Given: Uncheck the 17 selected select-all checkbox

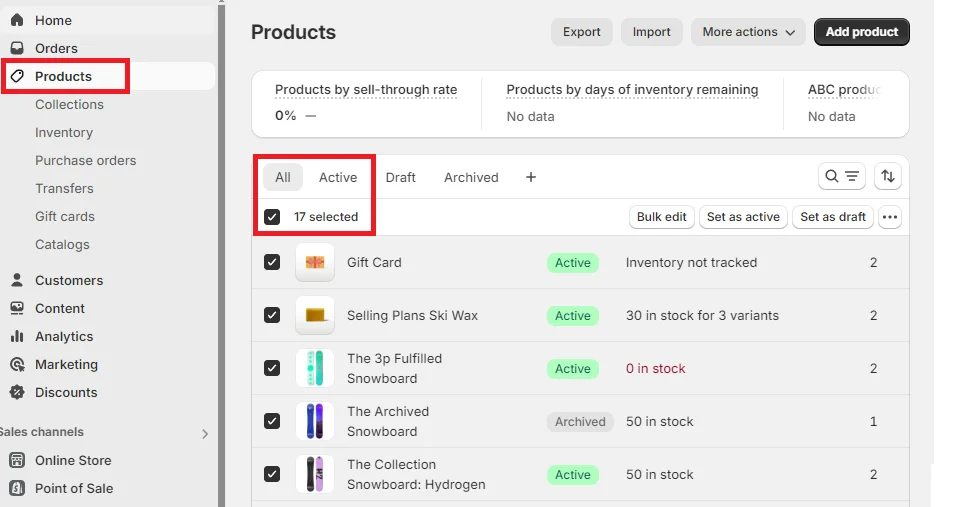Looking at the screenshot, I should [x=272, y=217].
